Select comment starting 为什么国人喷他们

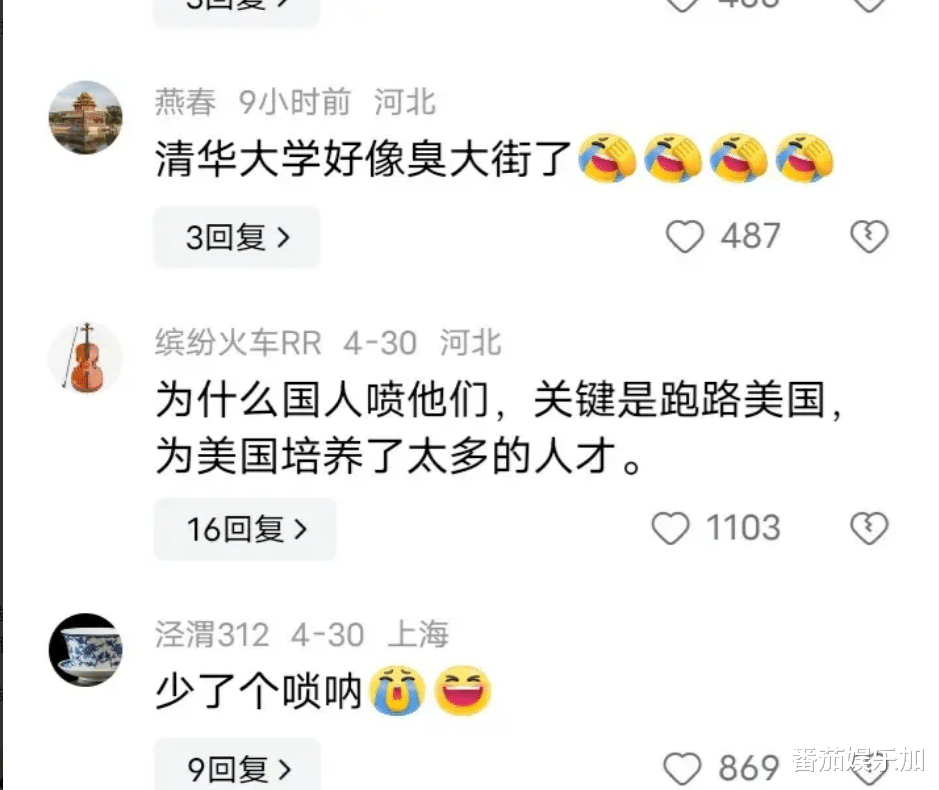tap(499, 428)
